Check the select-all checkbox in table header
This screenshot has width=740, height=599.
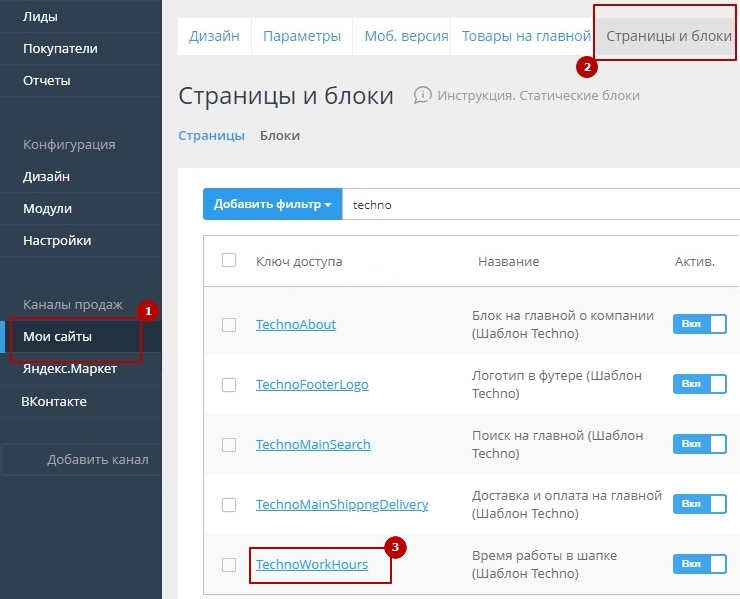(229, 260)
